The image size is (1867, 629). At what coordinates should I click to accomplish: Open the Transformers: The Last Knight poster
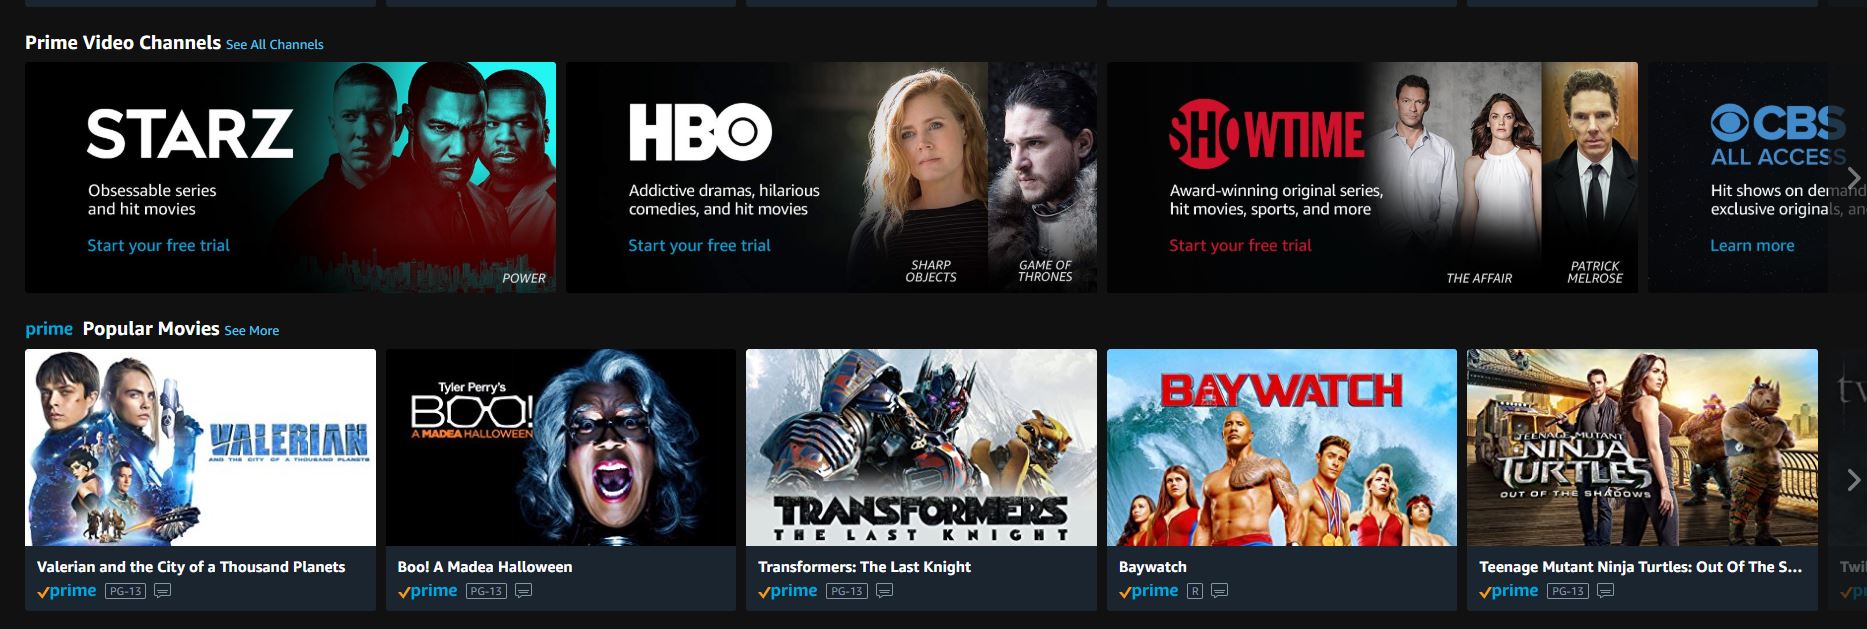click(x=921, y=447)
